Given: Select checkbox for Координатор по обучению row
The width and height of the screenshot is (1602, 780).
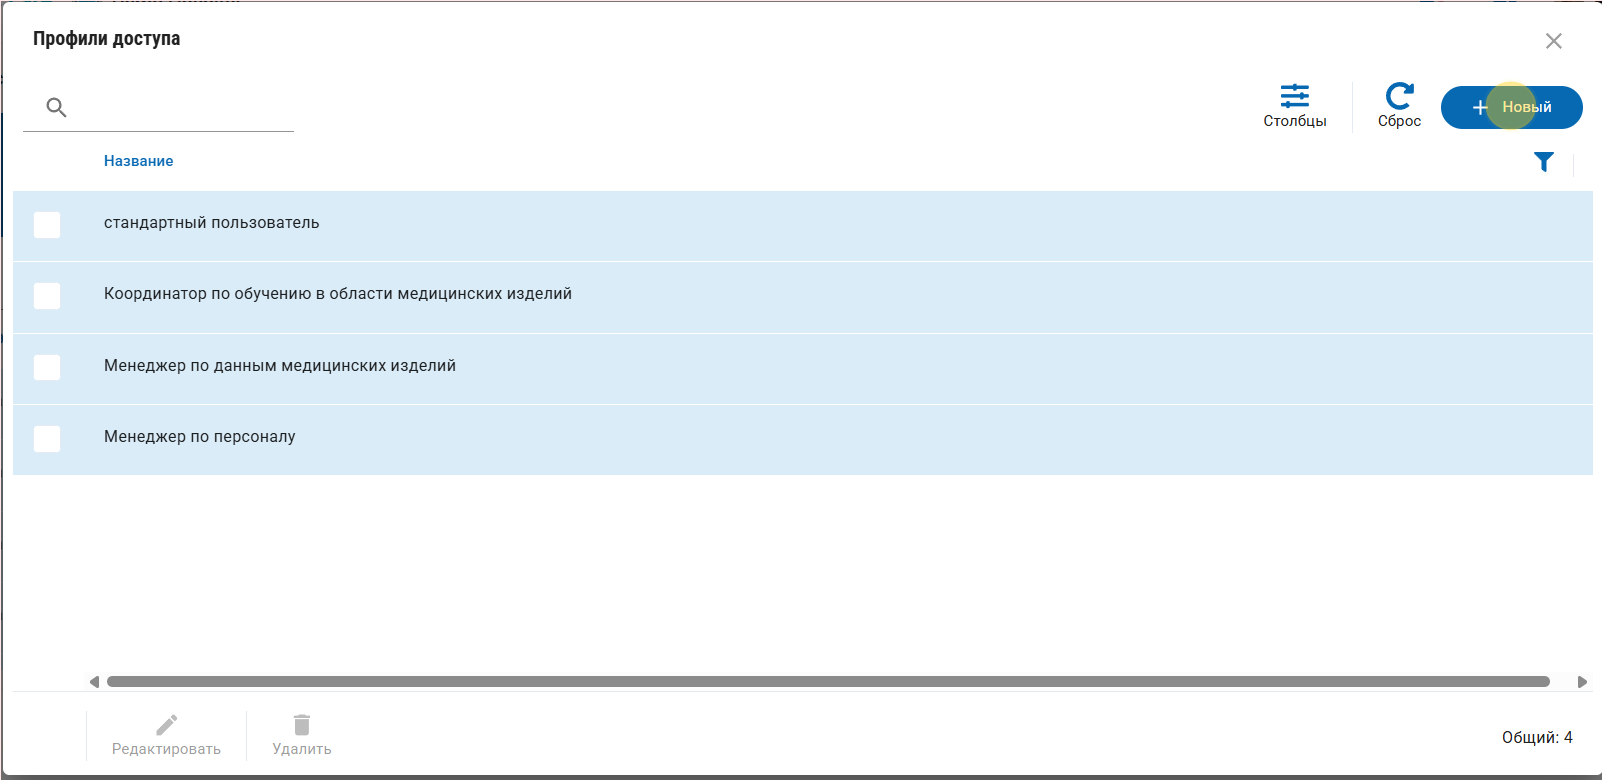Looking at the screenshot, I should tap(47, 296).
